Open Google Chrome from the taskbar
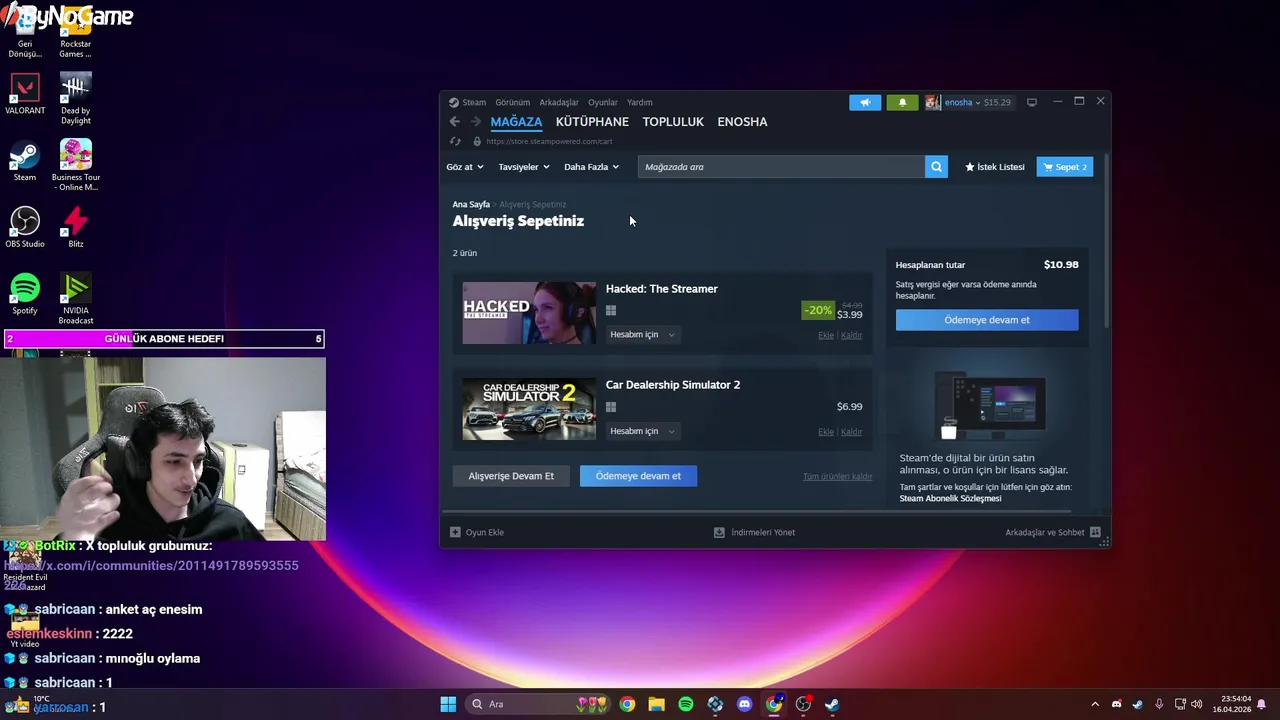 pyautogui.click(x=627, y=704)
